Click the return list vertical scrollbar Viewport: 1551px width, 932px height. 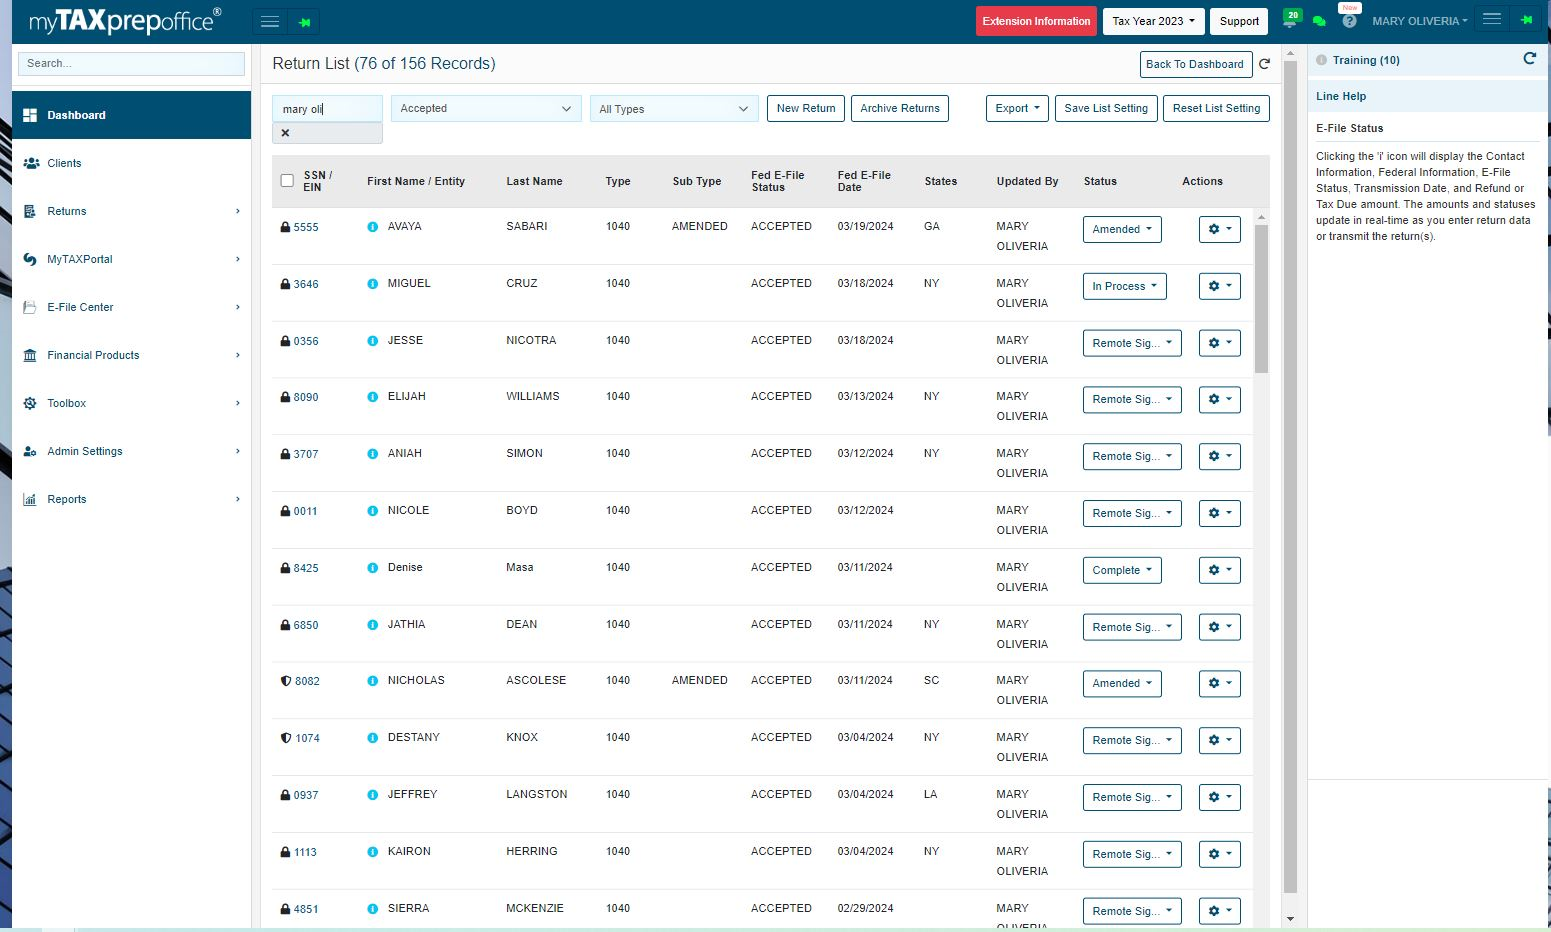tap(1261, 298)
